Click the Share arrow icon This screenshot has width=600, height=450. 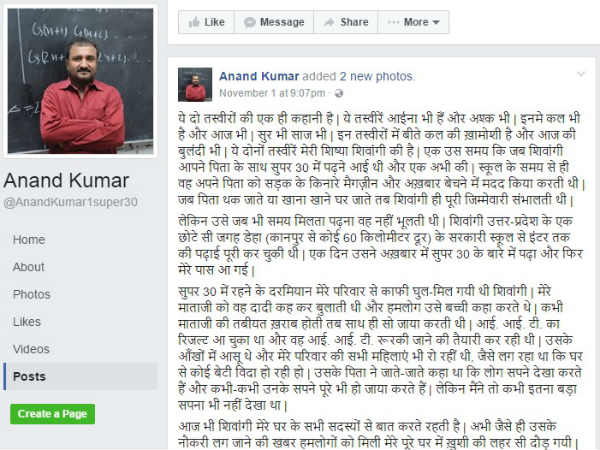[329, 22]
